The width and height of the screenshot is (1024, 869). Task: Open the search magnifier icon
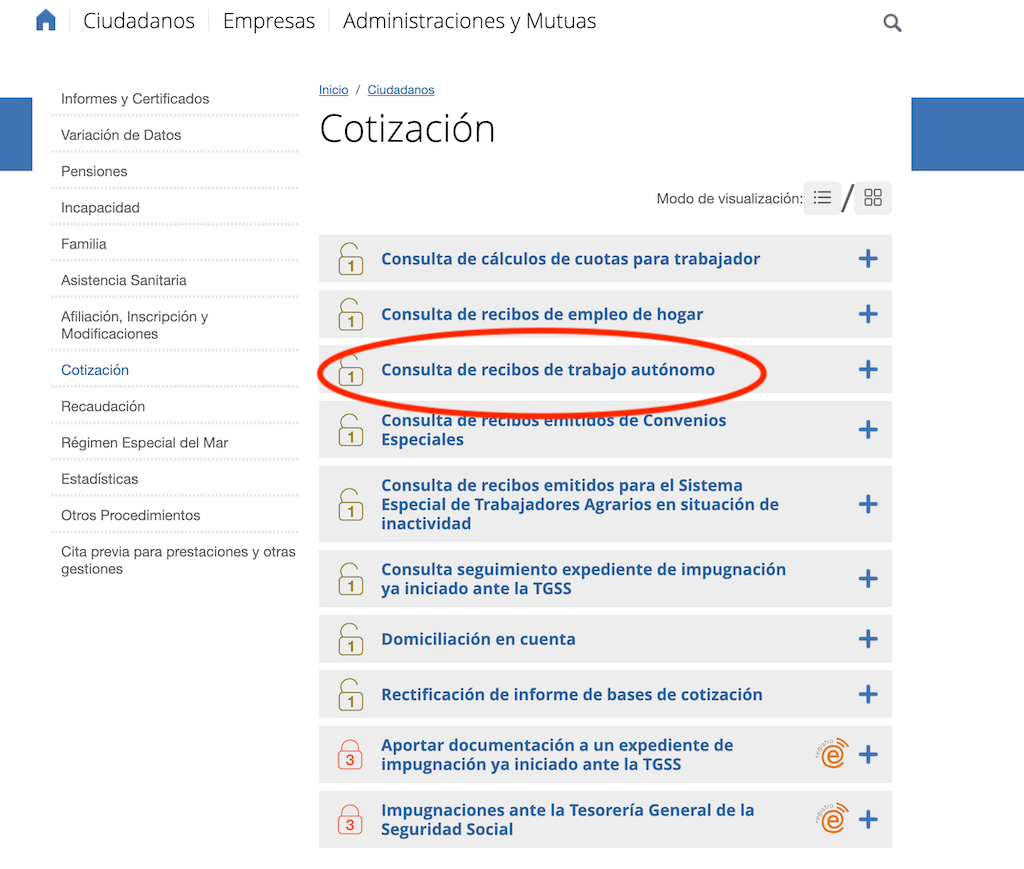point(892,23)
